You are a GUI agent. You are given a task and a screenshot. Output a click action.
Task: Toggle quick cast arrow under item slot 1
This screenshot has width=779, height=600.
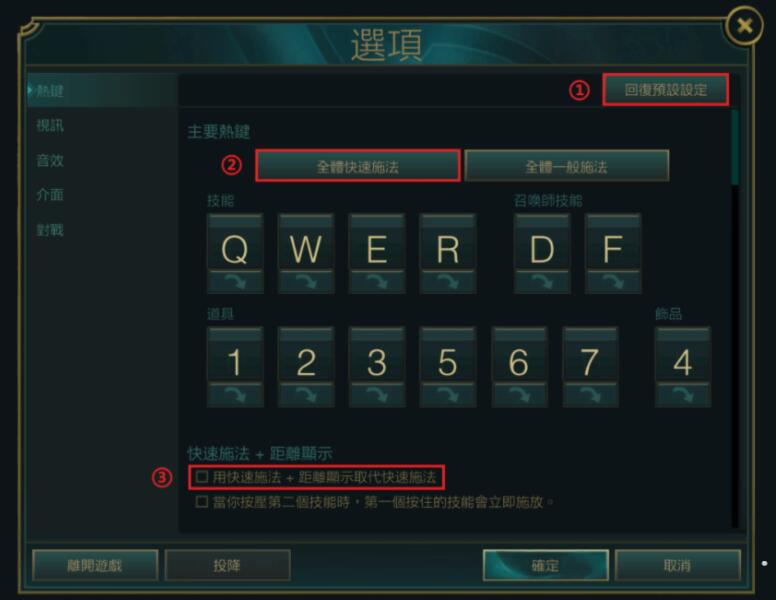[x=235, y=395]
